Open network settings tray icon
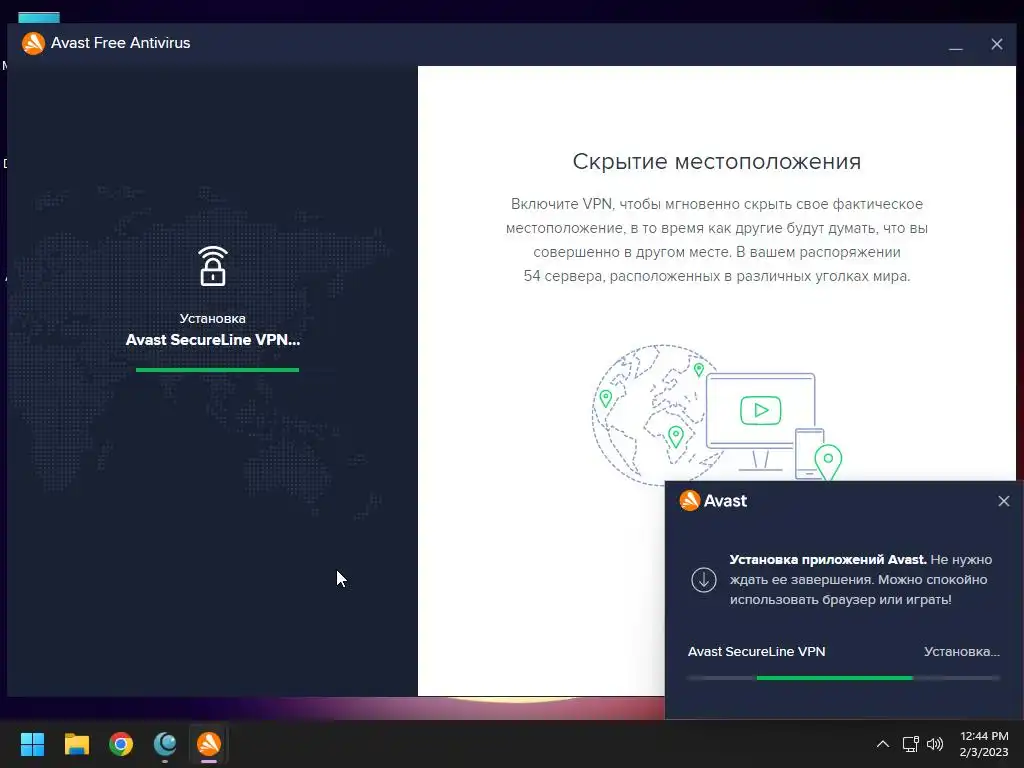Image resolution: width=1024 pixels, height=768 pixels. pos(910,744)
